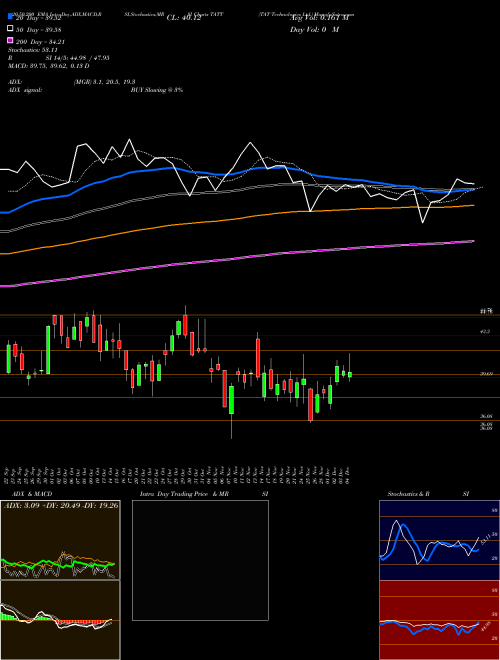
Task: Click the 'ADX signal:' label
Action: point(25,90)
